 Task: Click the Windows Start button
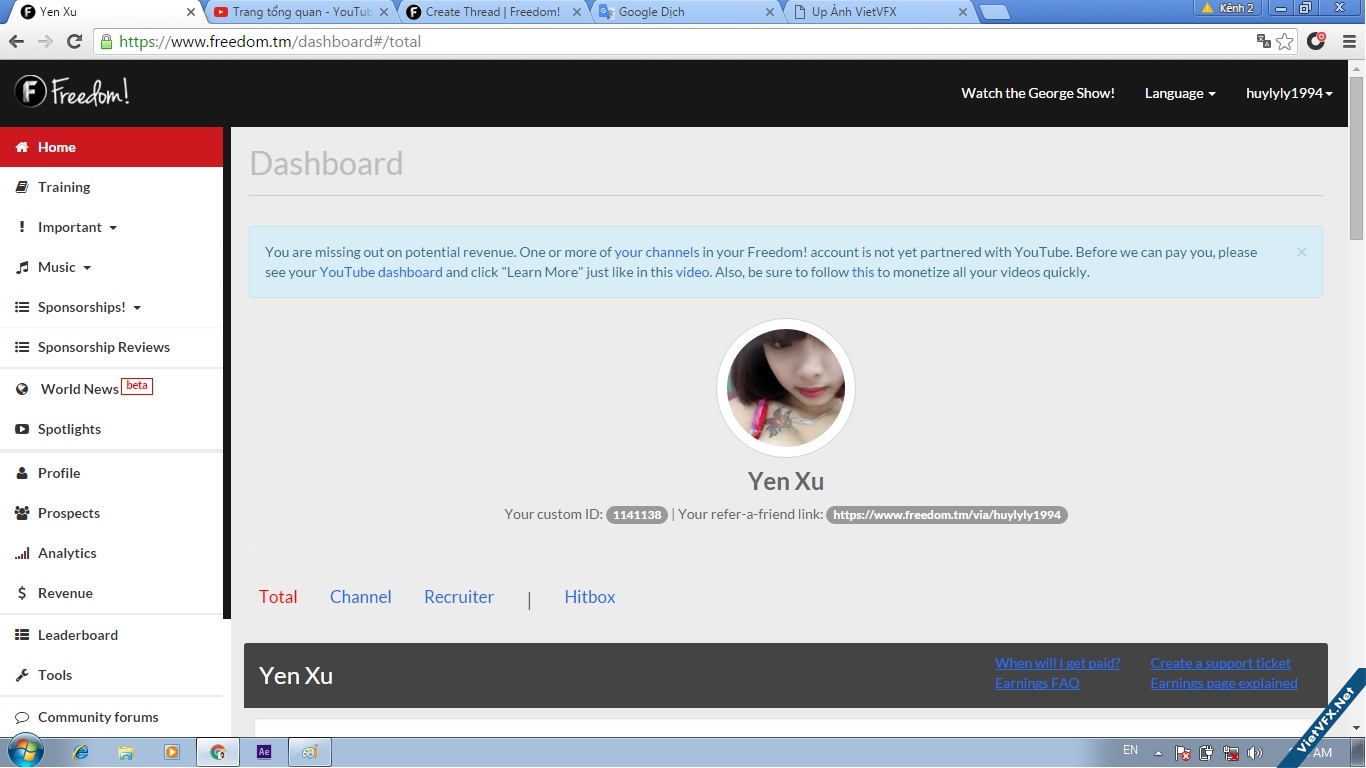click(x=24, y=751)
